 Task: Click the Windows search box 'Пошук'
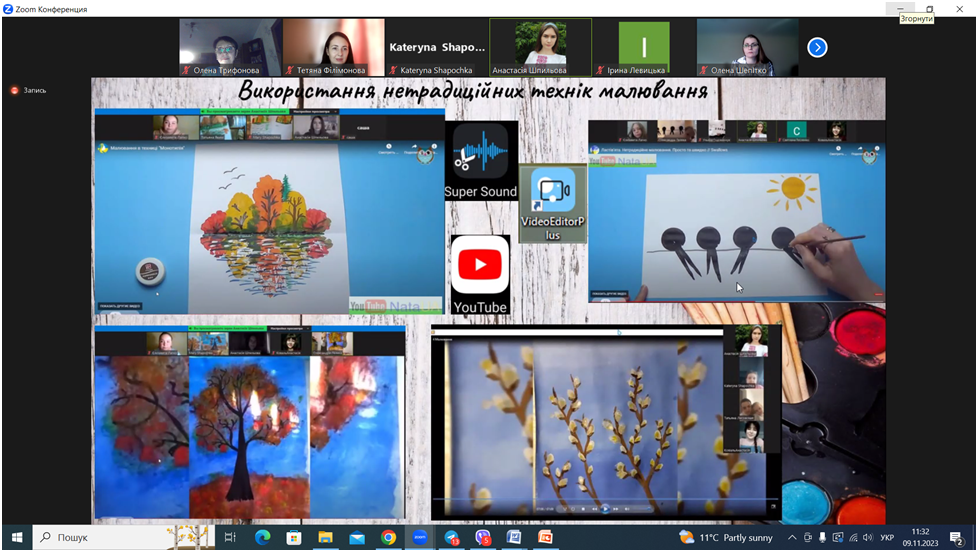pyautogui.click(x=100, y=538)
